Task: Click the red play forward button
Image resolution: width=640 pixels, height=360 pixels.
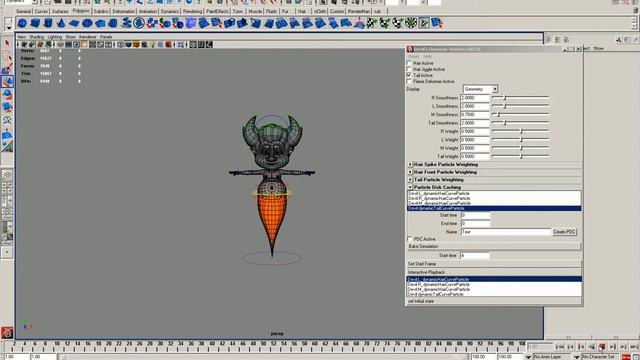Action: pos(602,347)
